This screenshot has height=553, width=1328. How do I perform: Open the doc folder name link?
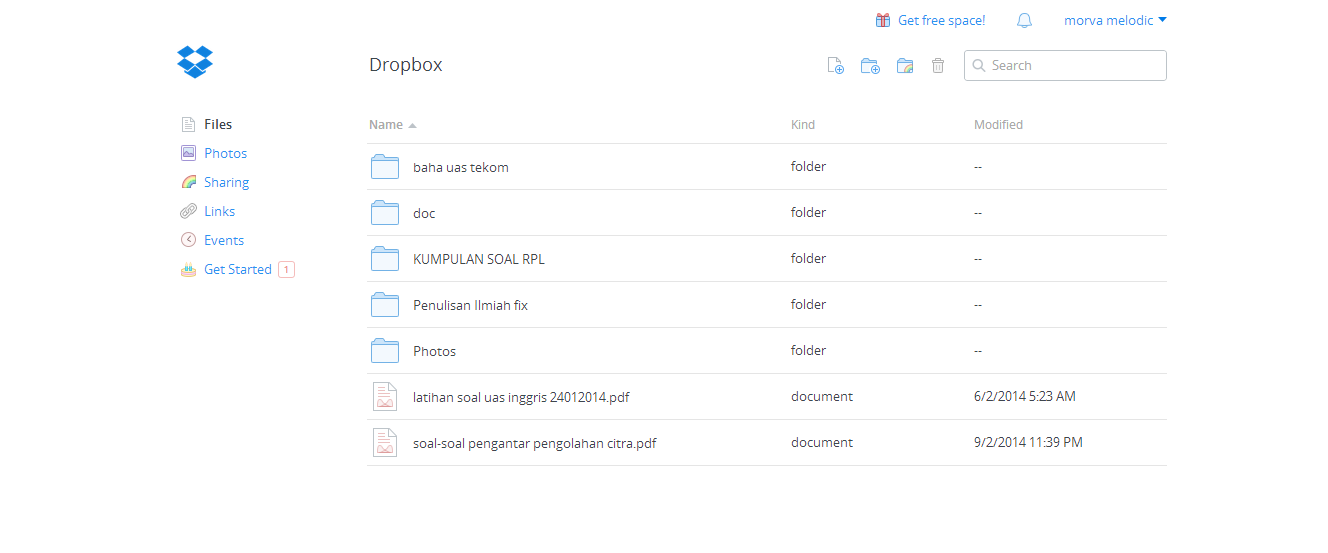pyautogui.click(x=424, y=213)
